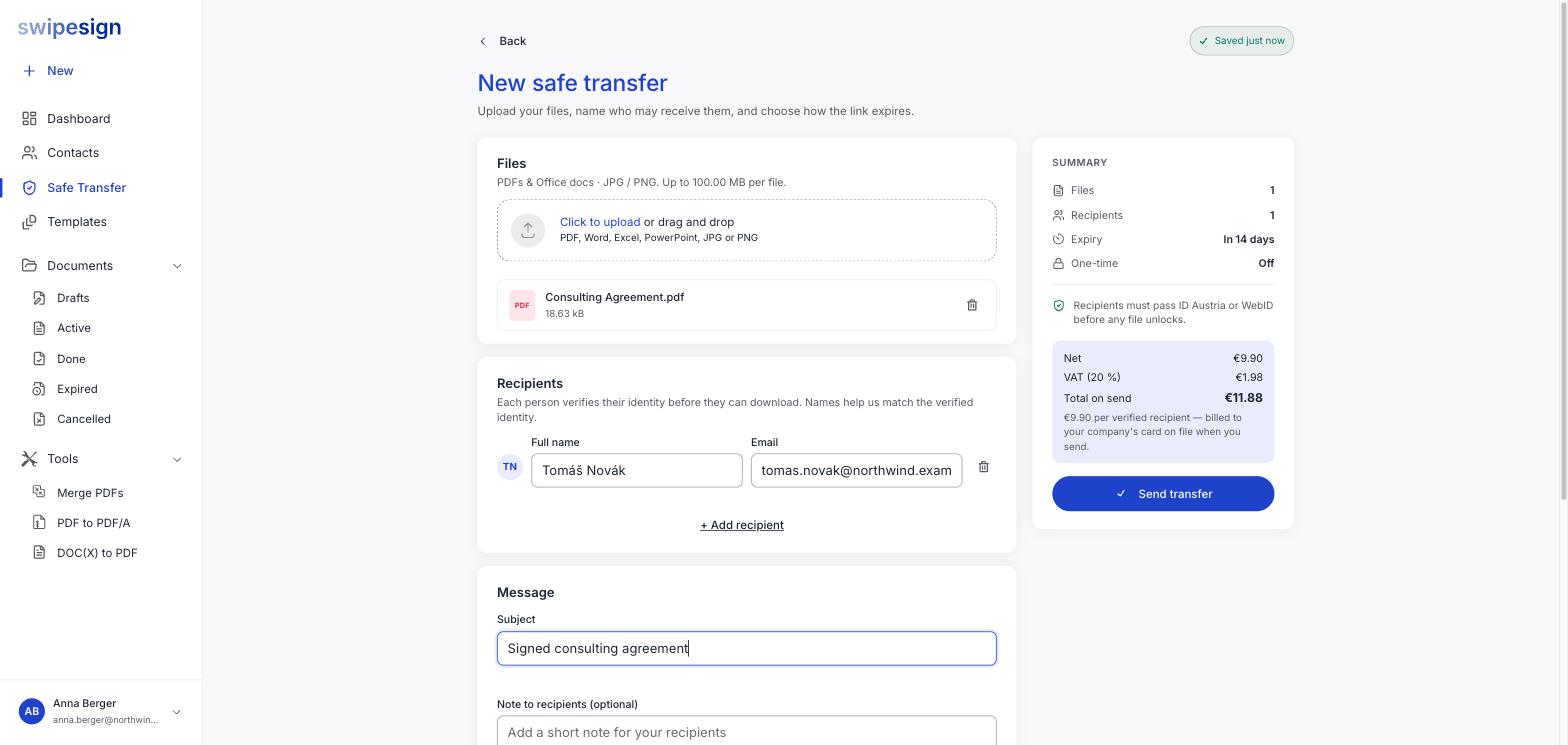Click the Templates icon in the sidebar

click(x=29, y=222)
